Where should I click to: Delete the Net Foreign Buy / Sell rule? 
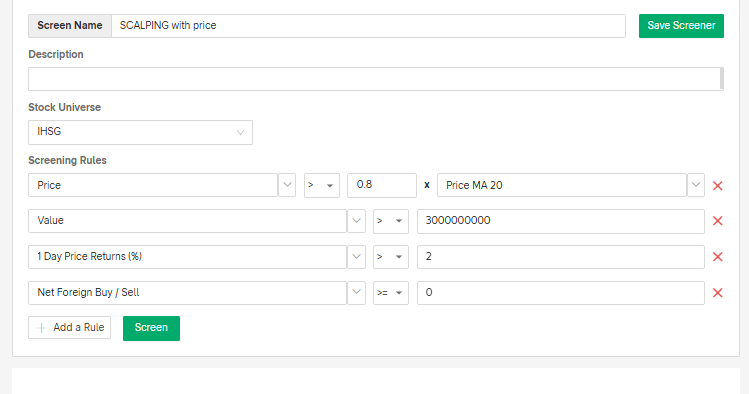[x=717, y=293]
